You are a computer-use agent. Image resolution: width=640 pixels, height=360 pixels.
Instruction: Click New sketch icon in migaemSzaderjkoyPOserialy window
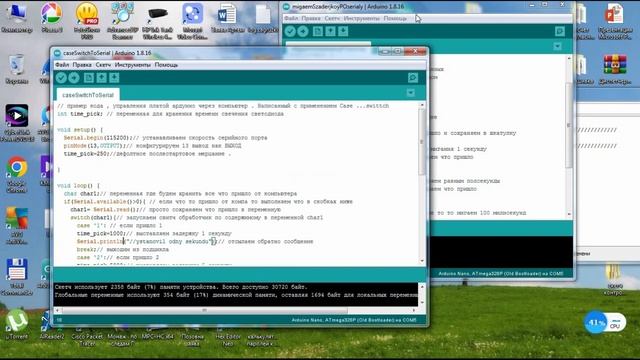pos(318,31)
